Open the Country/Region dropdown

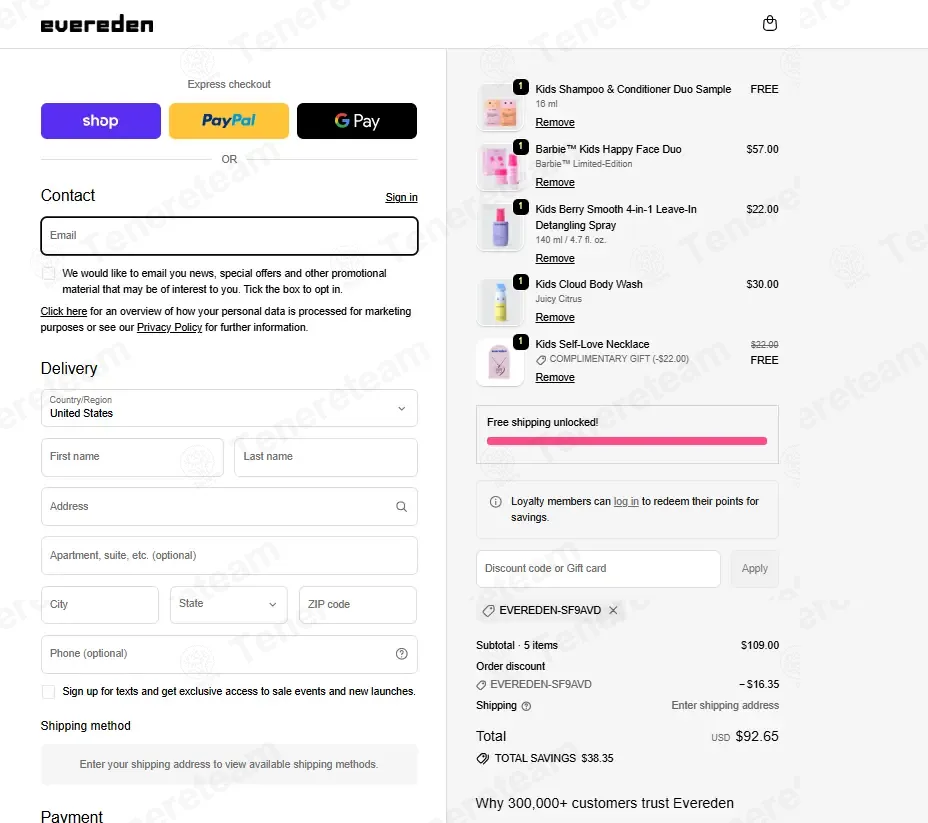pyautogui.click(x=229, y=408)
